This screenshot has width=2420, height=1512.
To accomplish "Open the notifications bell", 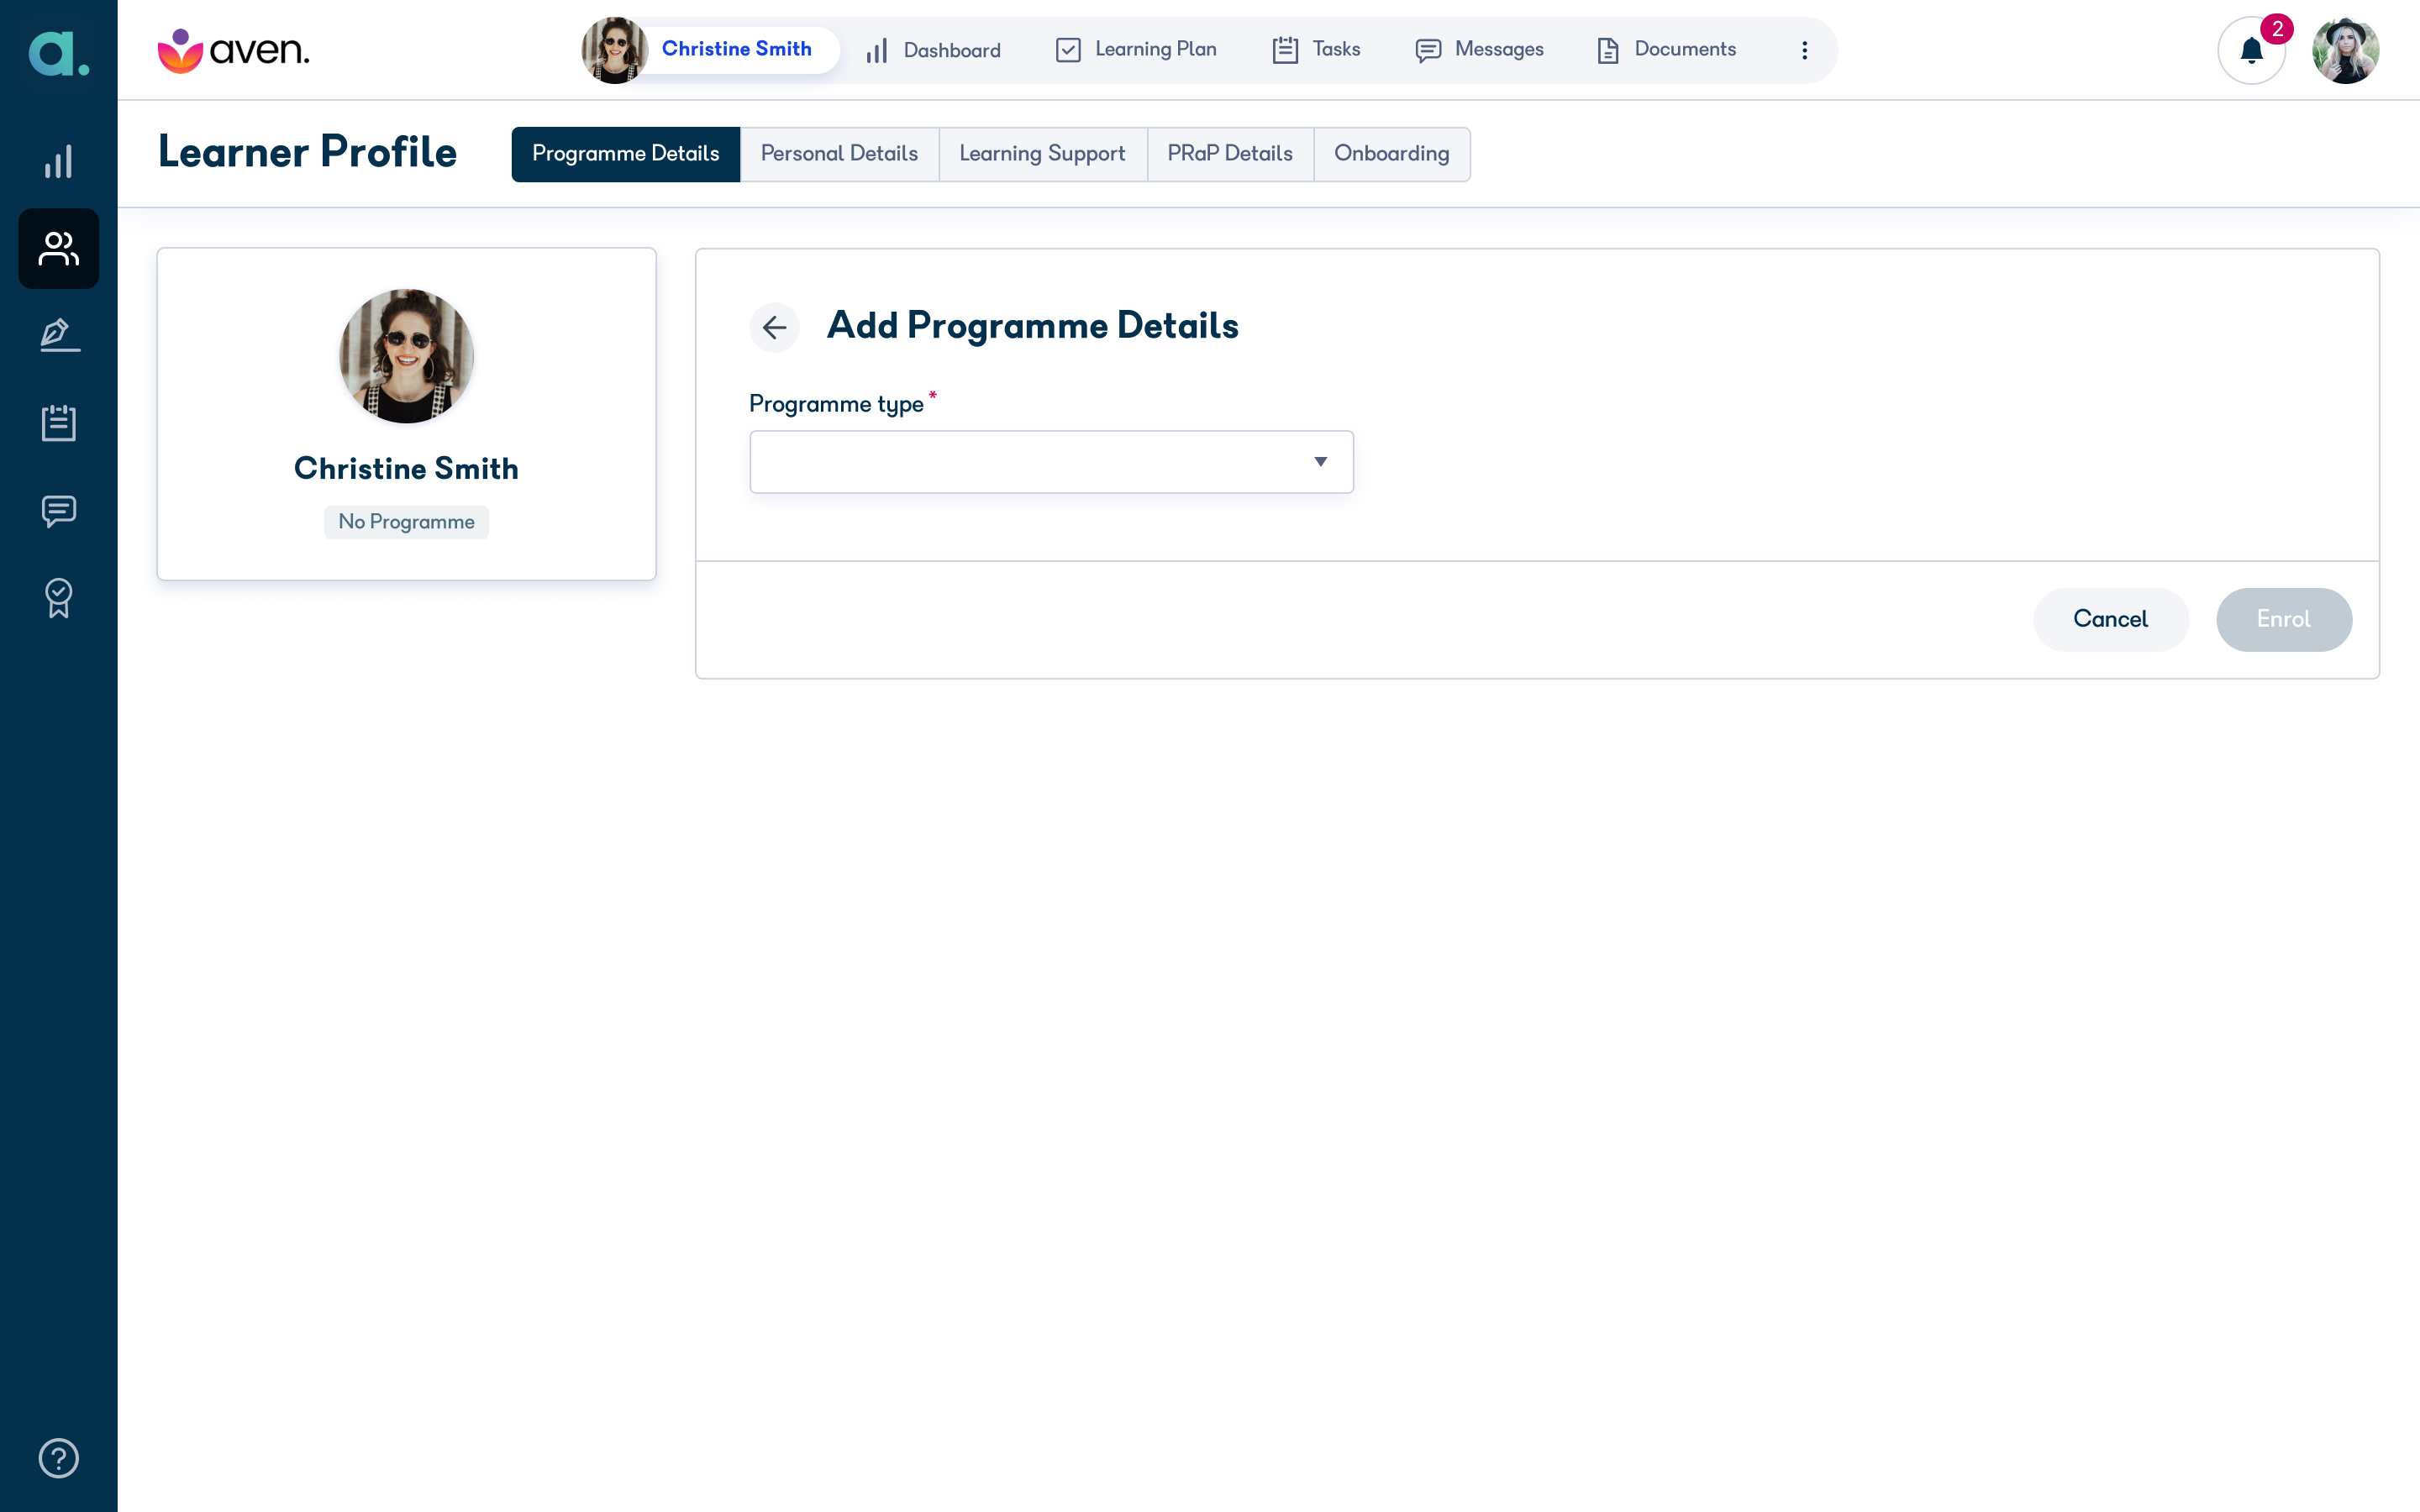I will [2251, 50].
